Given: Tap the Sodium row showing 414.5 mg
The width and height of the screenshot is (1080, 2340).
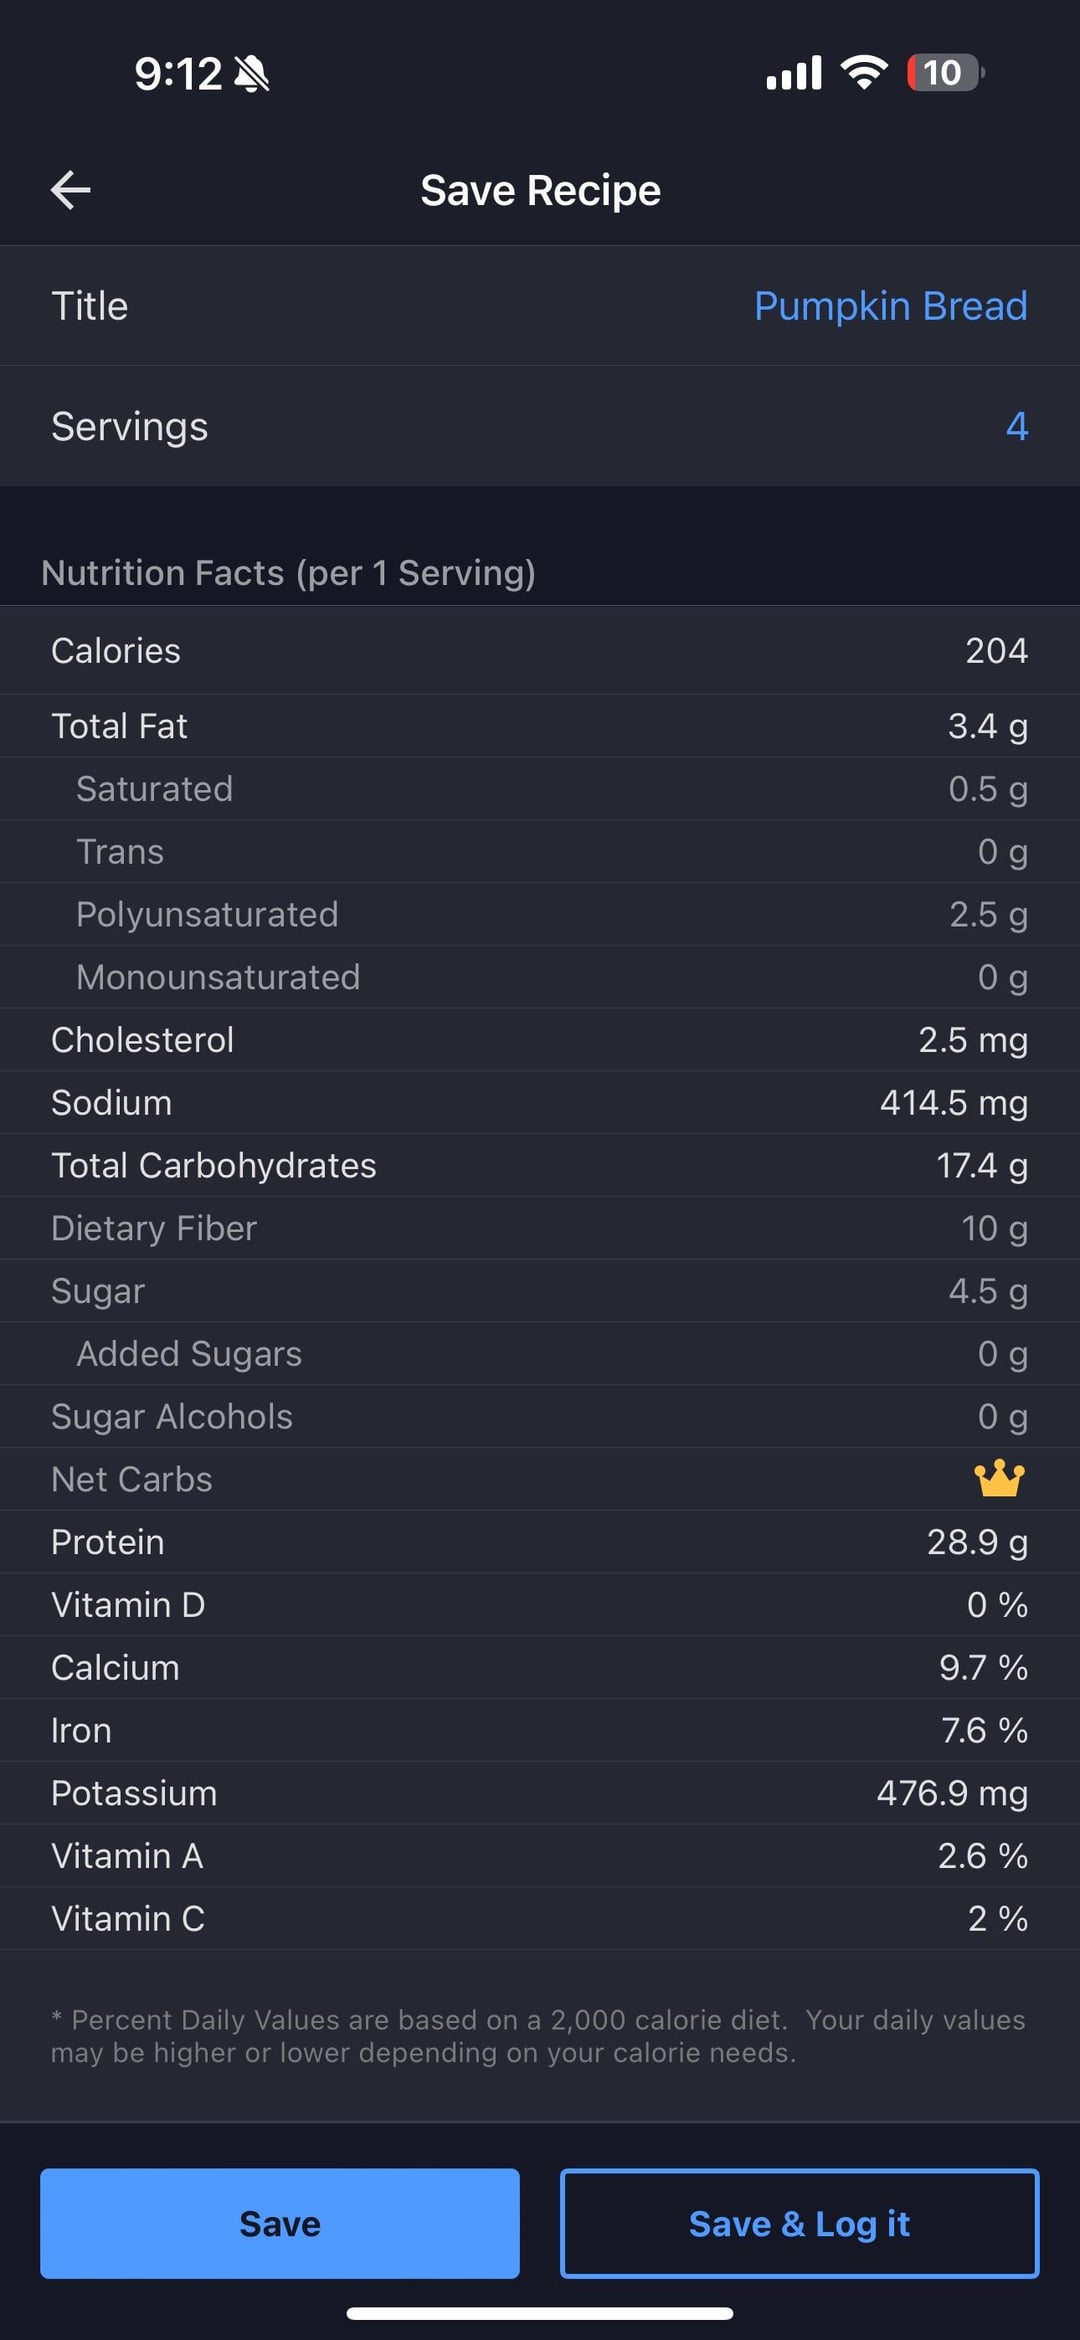Looking at the screenshot, I should (540, 1103).
